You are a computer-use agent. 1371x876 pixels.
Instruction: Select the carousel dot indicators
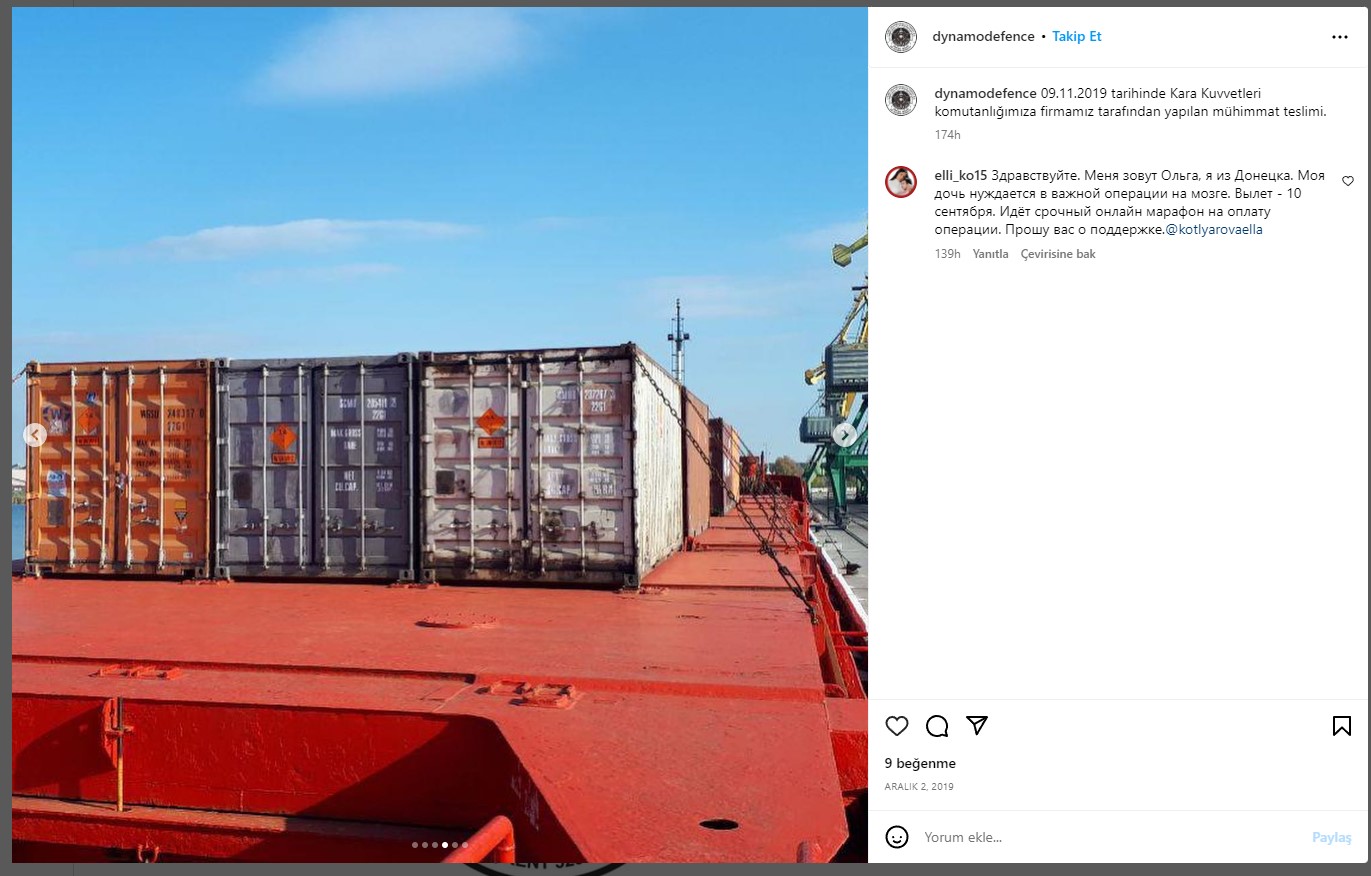point(440,845)
